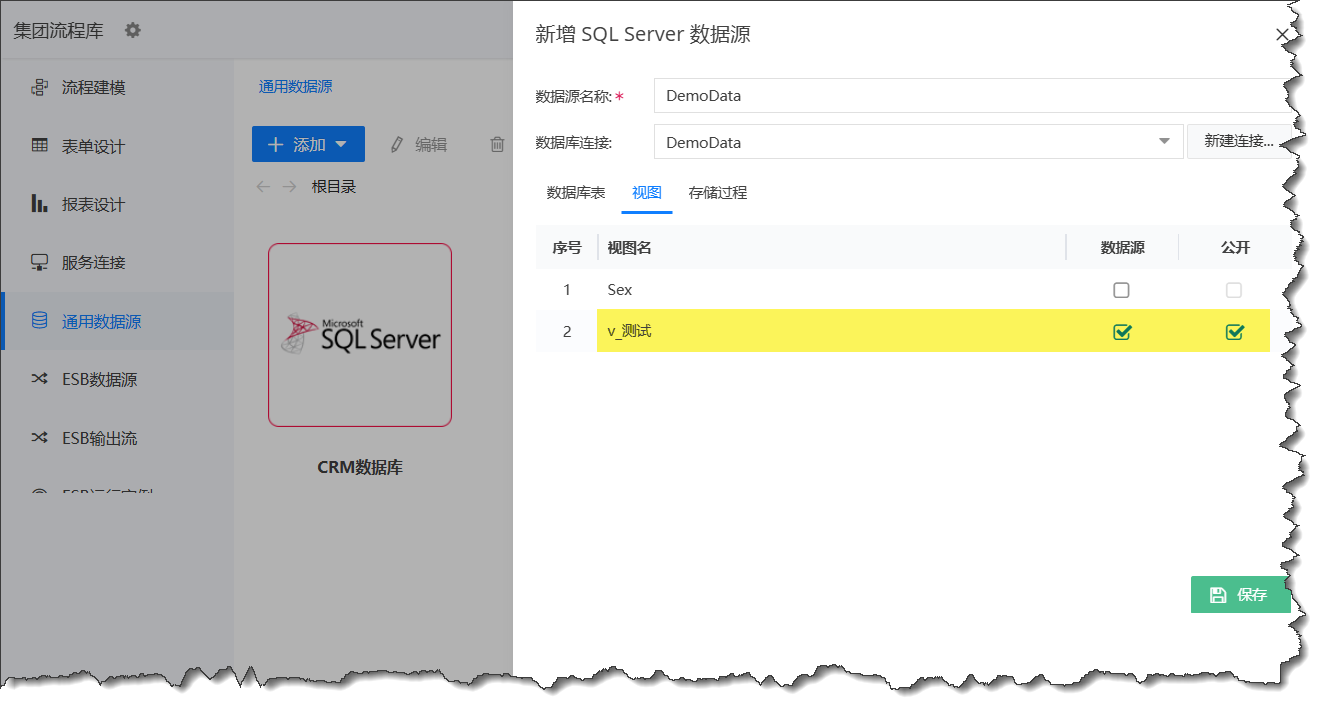The height and width of the screenshot is (711, 1327).
Task: Check the 数据源 checkbox for Sex view
Action: pyautogui.click(x=1121, y=290)
